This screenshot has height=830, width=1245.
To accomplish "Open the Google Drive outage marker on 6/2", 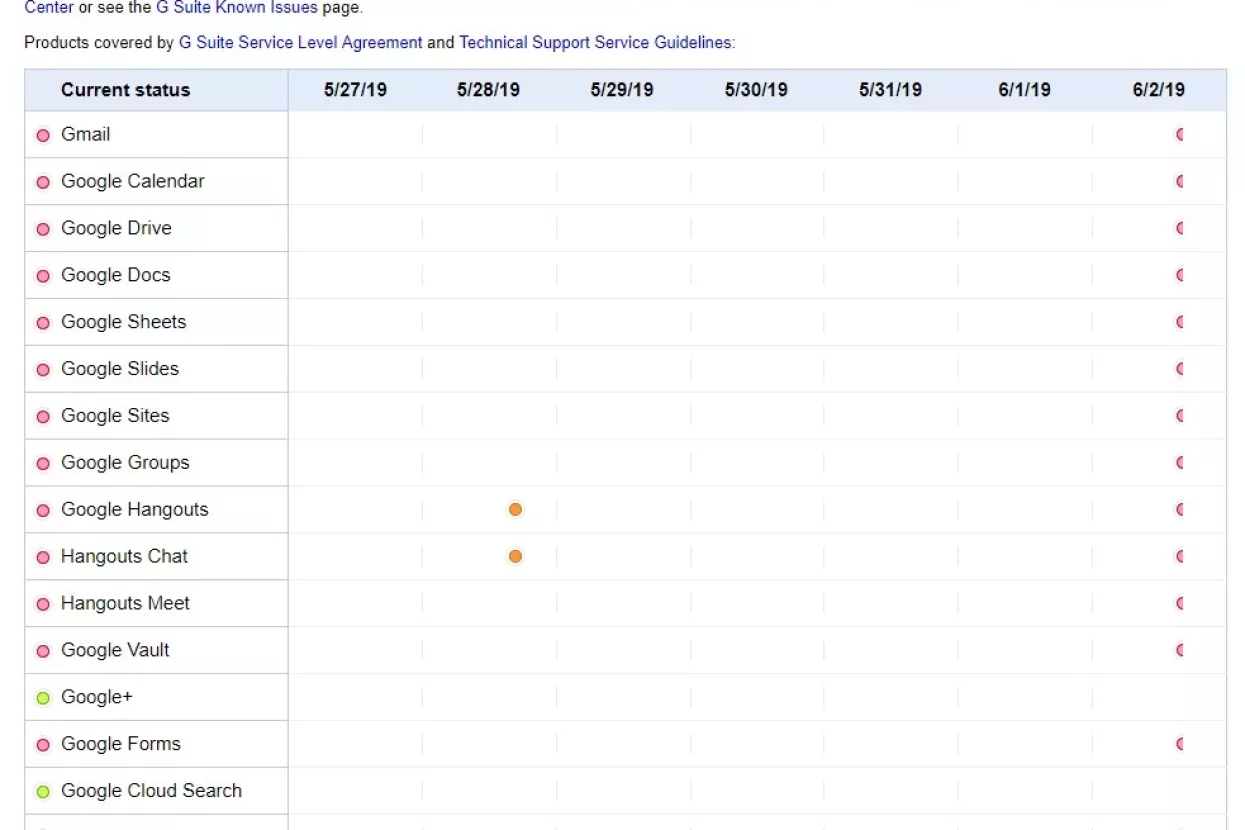I will 1181,228.
